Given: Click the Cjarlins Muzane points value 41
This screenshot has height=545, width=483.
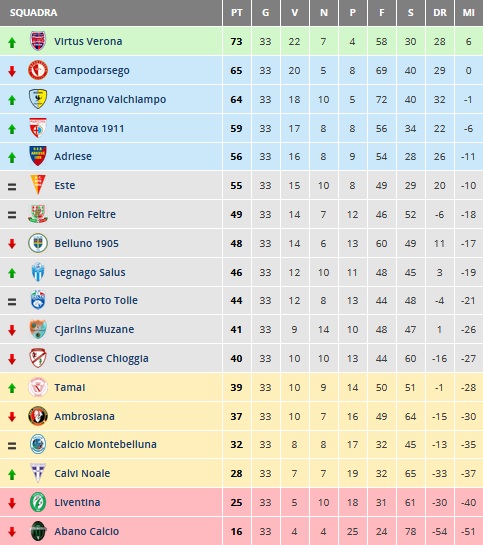Looking at the screenshot, I should (x=236, y=329).
